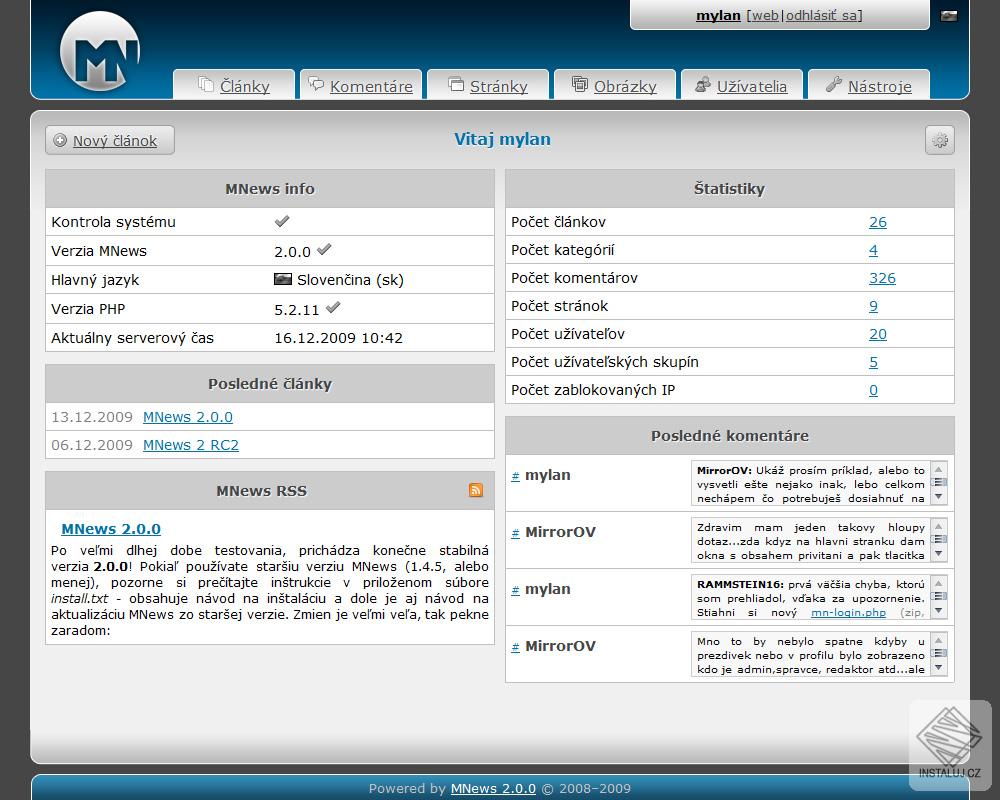The width and height of the screenshot is (1000, 800).
Task: Click # link of last MirrorOV comment
Action: coord(515,647)
